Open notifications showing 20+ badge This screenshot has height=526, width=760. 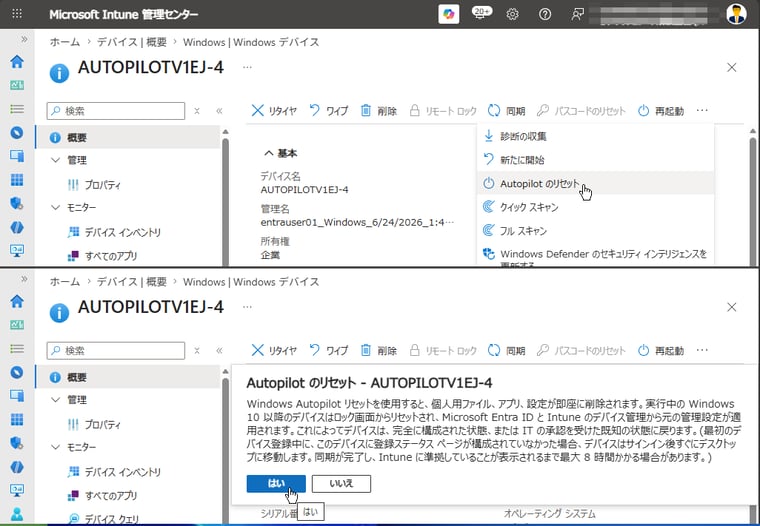click(481, 13)
